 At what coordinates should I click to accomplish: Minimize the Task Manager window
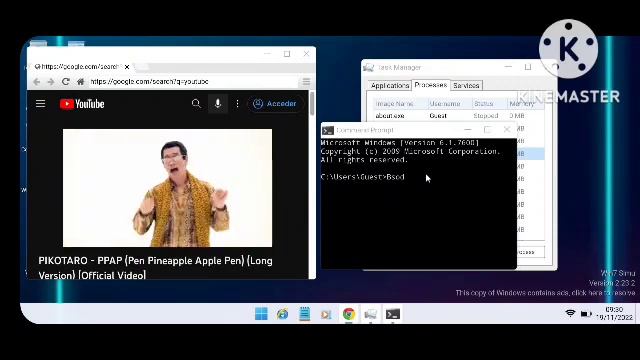click(508, 67)
